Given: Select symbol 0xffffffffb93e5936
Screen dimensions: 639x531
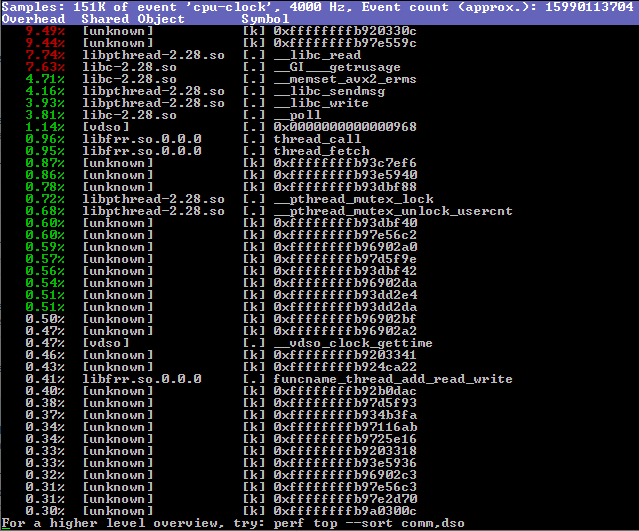Looking at the screenshot, I should tap(345, 463).
